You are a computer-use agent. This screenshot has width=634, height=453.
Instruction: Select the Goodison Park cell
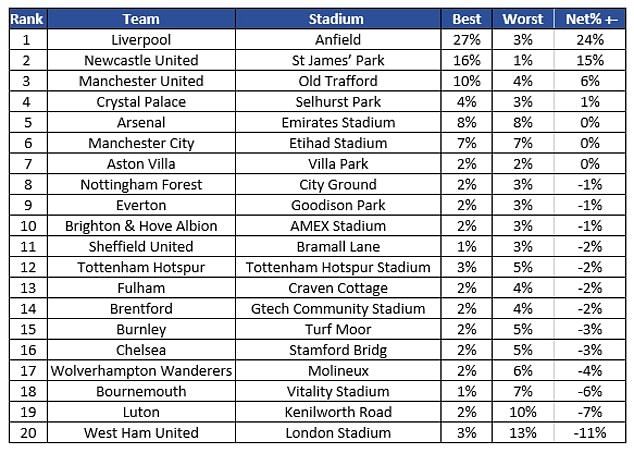point(336,205)
